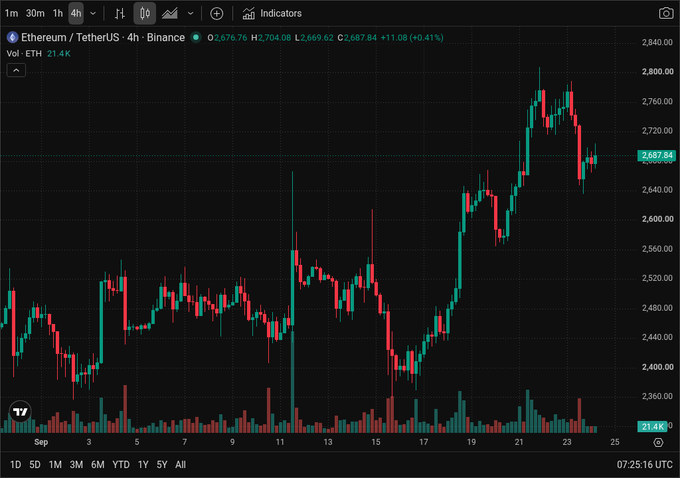Click the 11 date label on time axis
Viewport: 680px width, 478px height.
point(280,442)
